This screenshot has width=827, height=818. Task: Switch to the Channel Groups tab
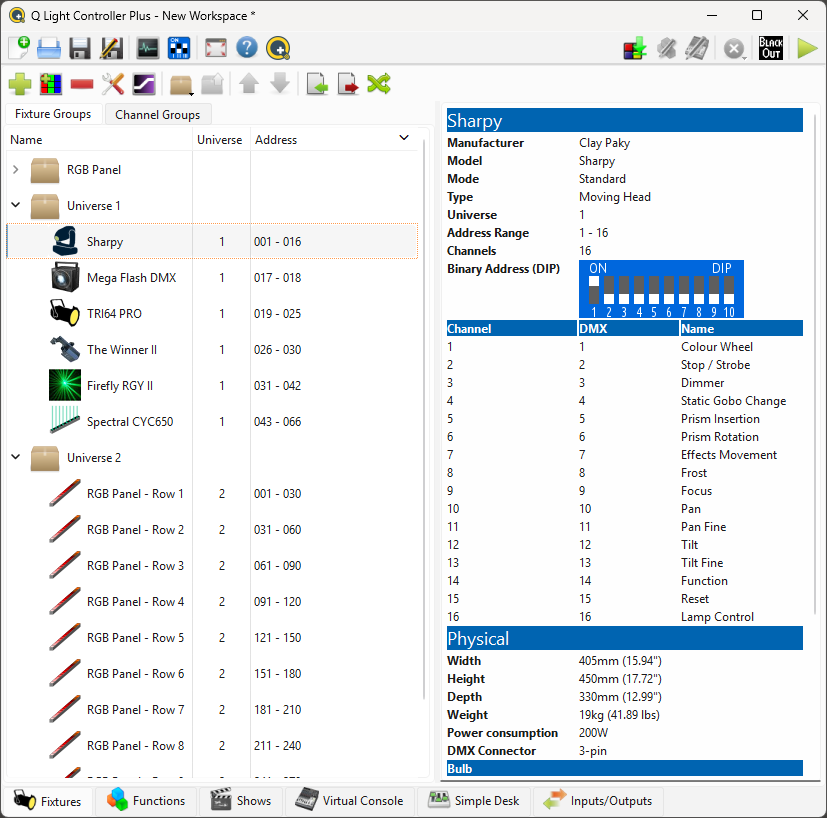(x=157, y=115)
